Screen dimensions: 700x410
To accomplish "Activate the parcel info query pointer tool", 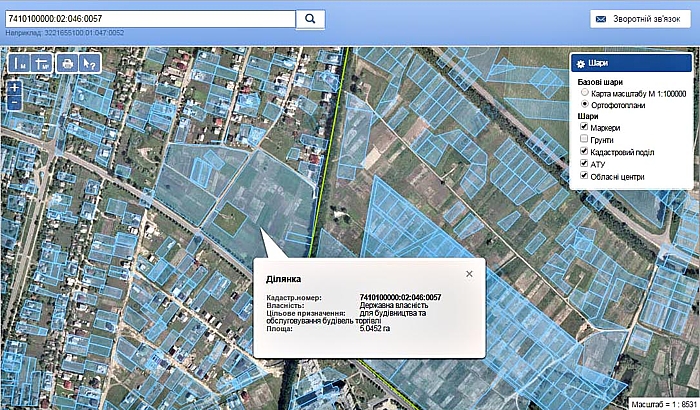I will coord(90,63).
